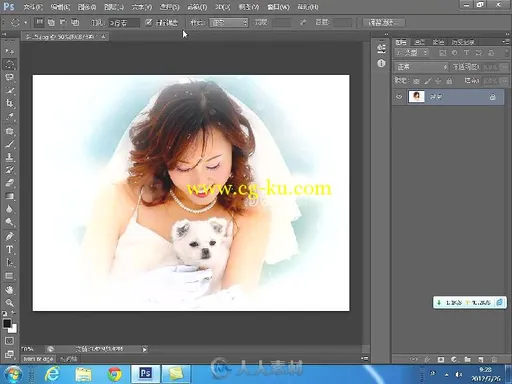Viewport: 512px width, 384px height.
Task: Click the delete layer trash icon
Action: click(x=494, y=359)
